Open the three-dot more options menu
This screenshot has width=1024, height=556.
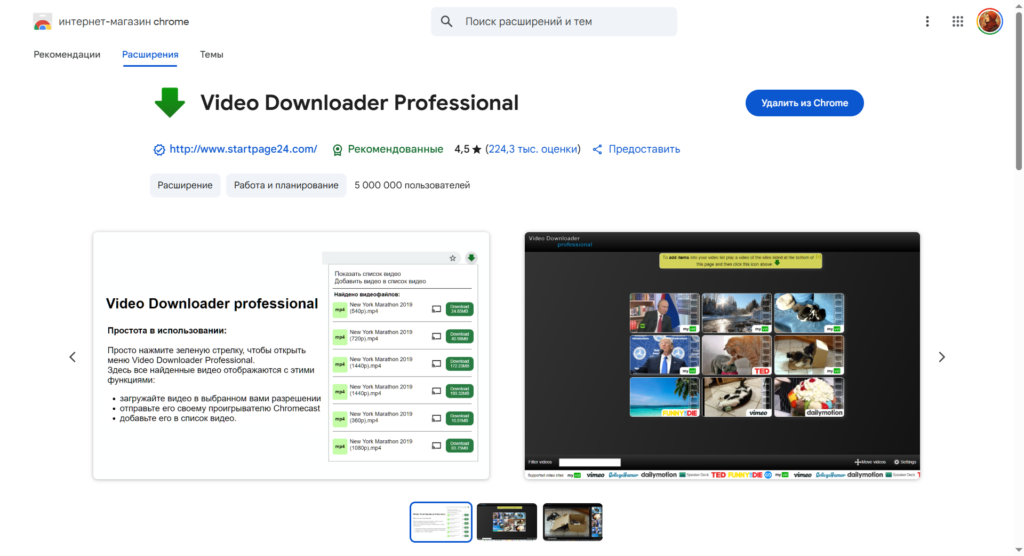pyautogui.click(x=927, y=22)
